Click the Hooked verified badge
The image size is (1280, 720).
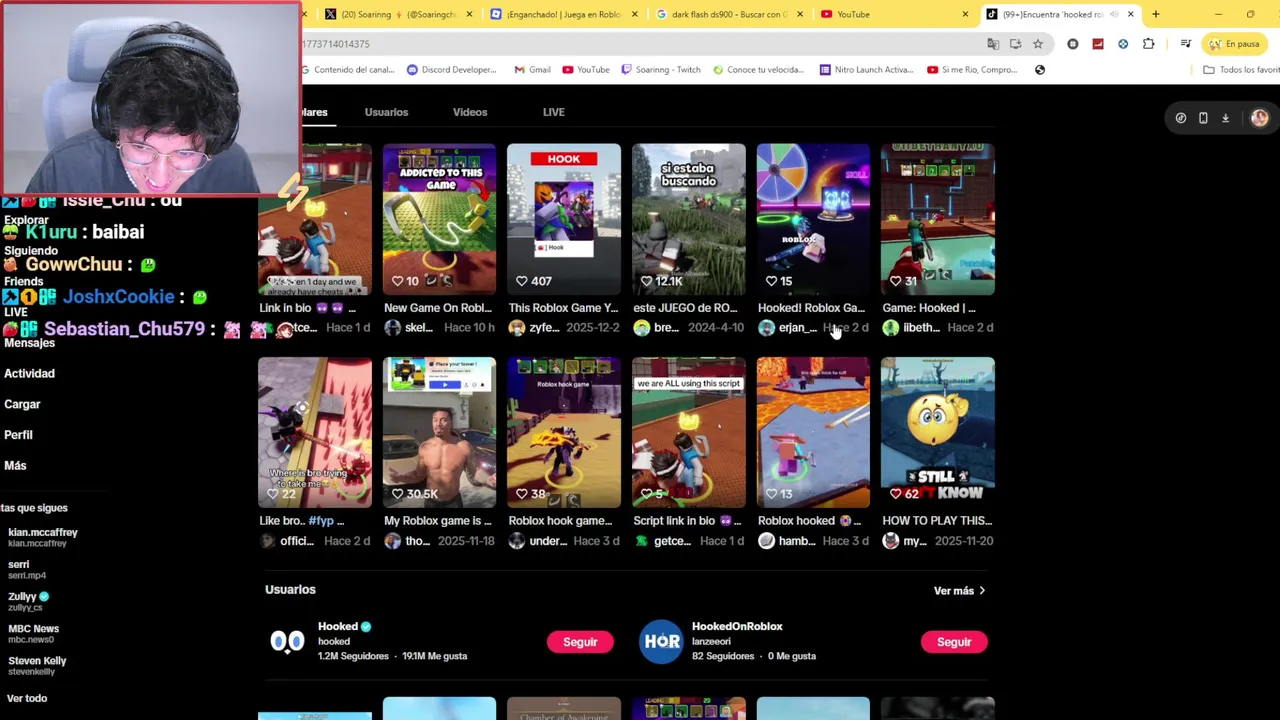tap(366, 627)
